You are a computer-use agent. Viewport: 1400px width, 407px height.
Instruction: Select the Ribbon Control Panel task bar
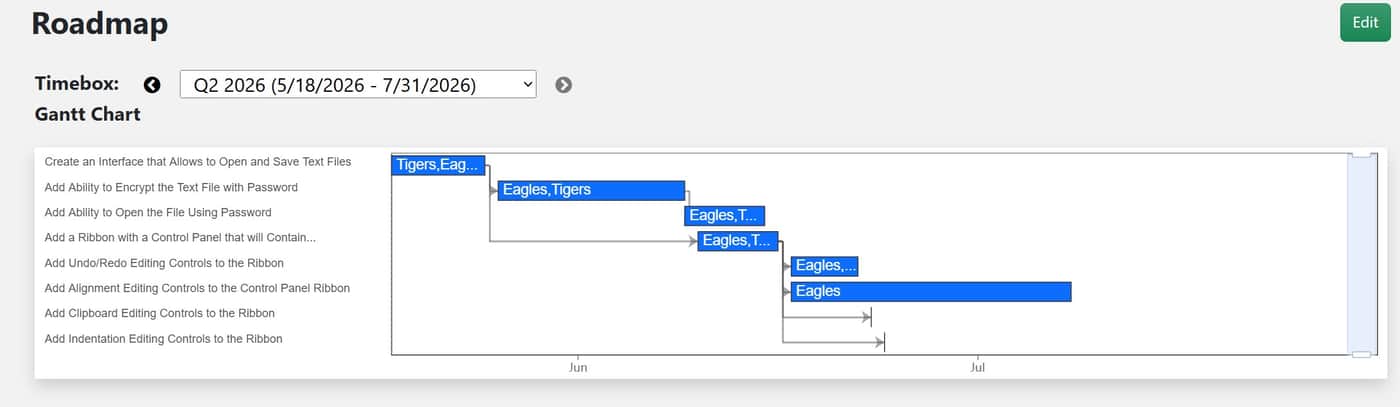(738, 240)
